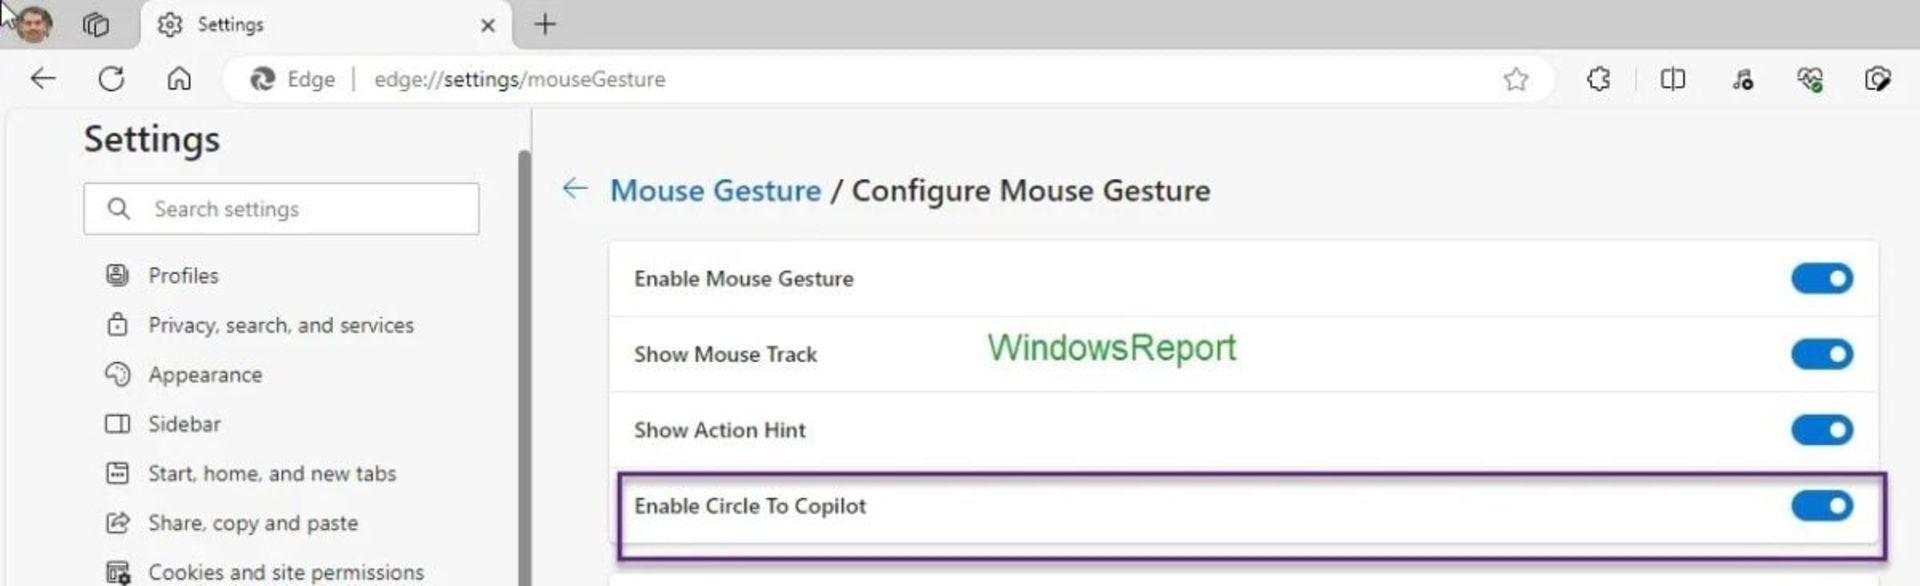Go to Privacy, search, and services
Screen dimensions: 1920x586
pos(280,325)
